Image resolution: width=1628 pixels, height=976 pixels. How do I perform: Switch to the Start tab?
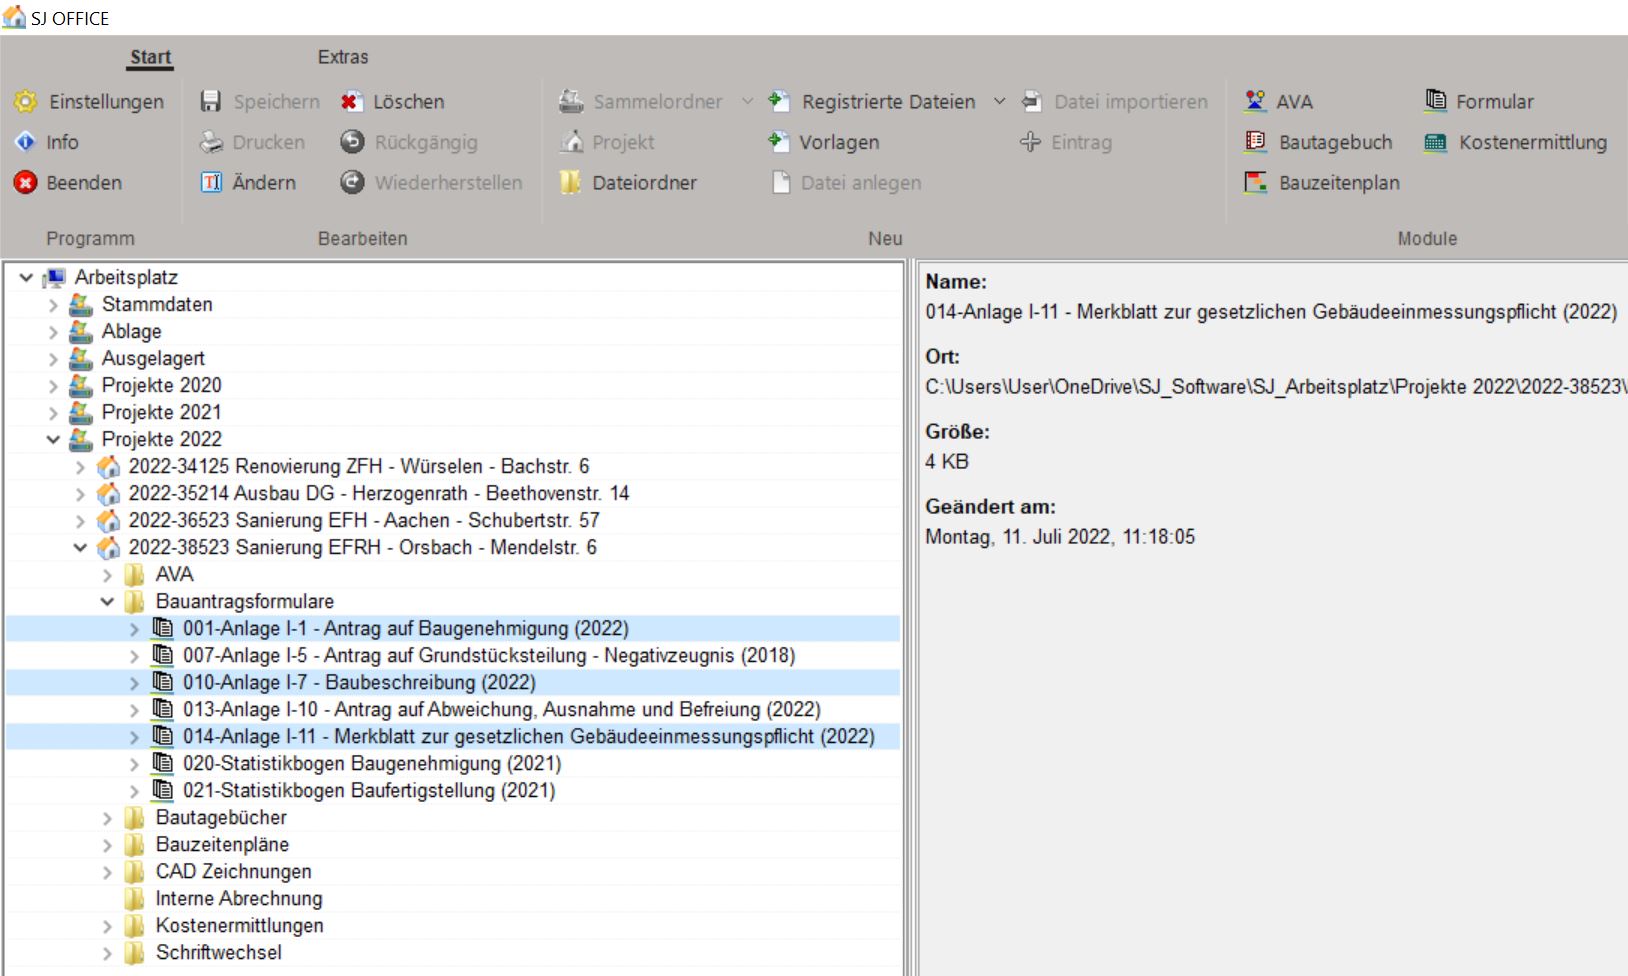[150, 57]
